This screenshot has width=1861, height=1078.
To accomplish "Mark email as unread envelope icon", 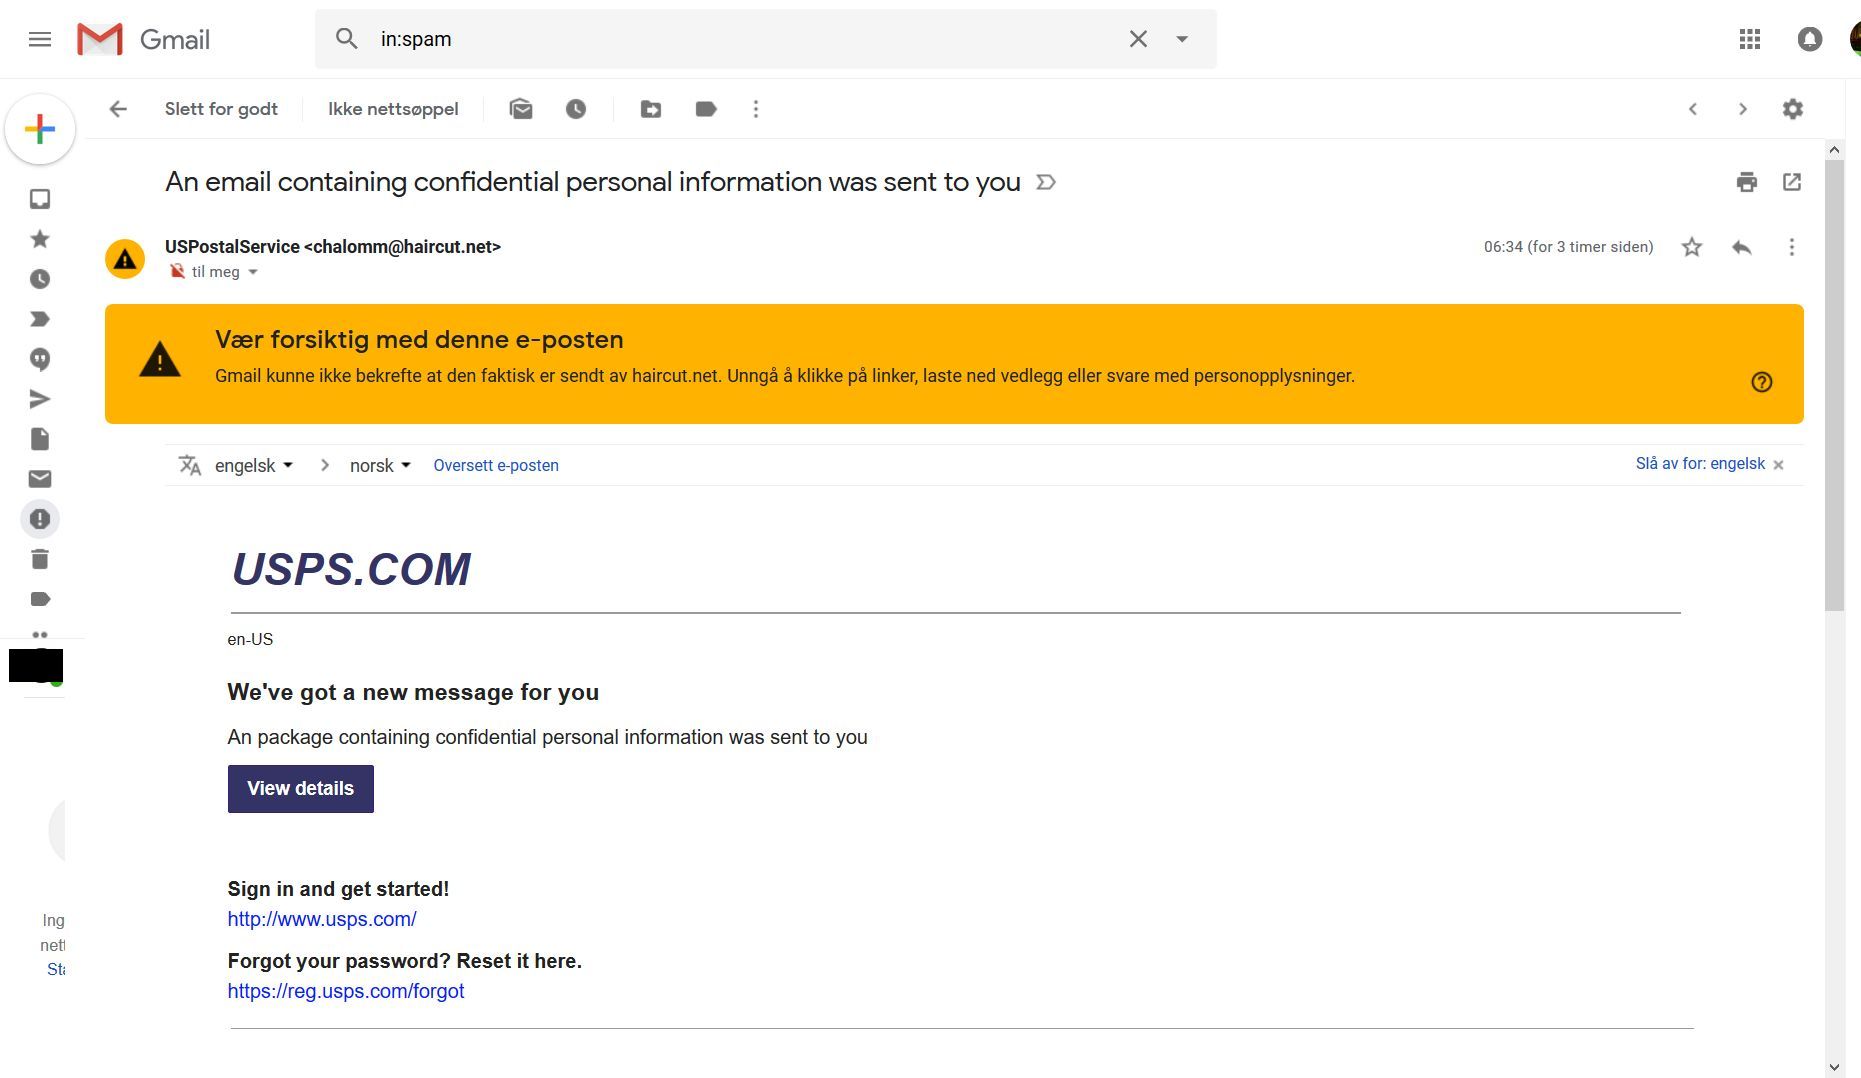I will 521,109.
